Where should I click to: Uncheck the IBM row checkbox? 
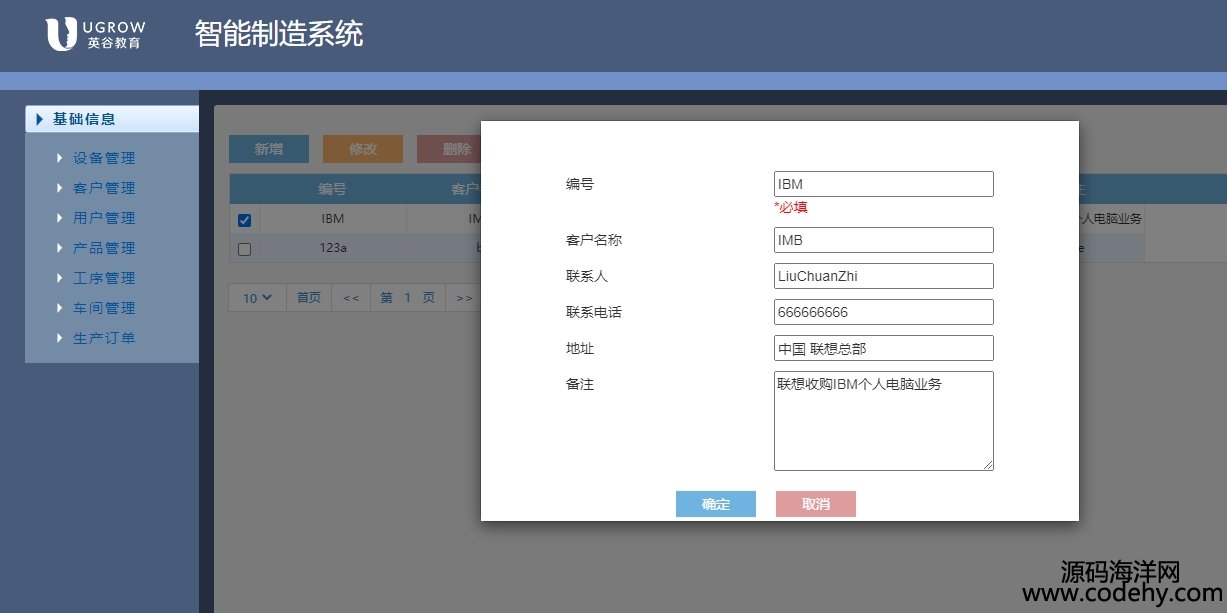pos(245,220)
